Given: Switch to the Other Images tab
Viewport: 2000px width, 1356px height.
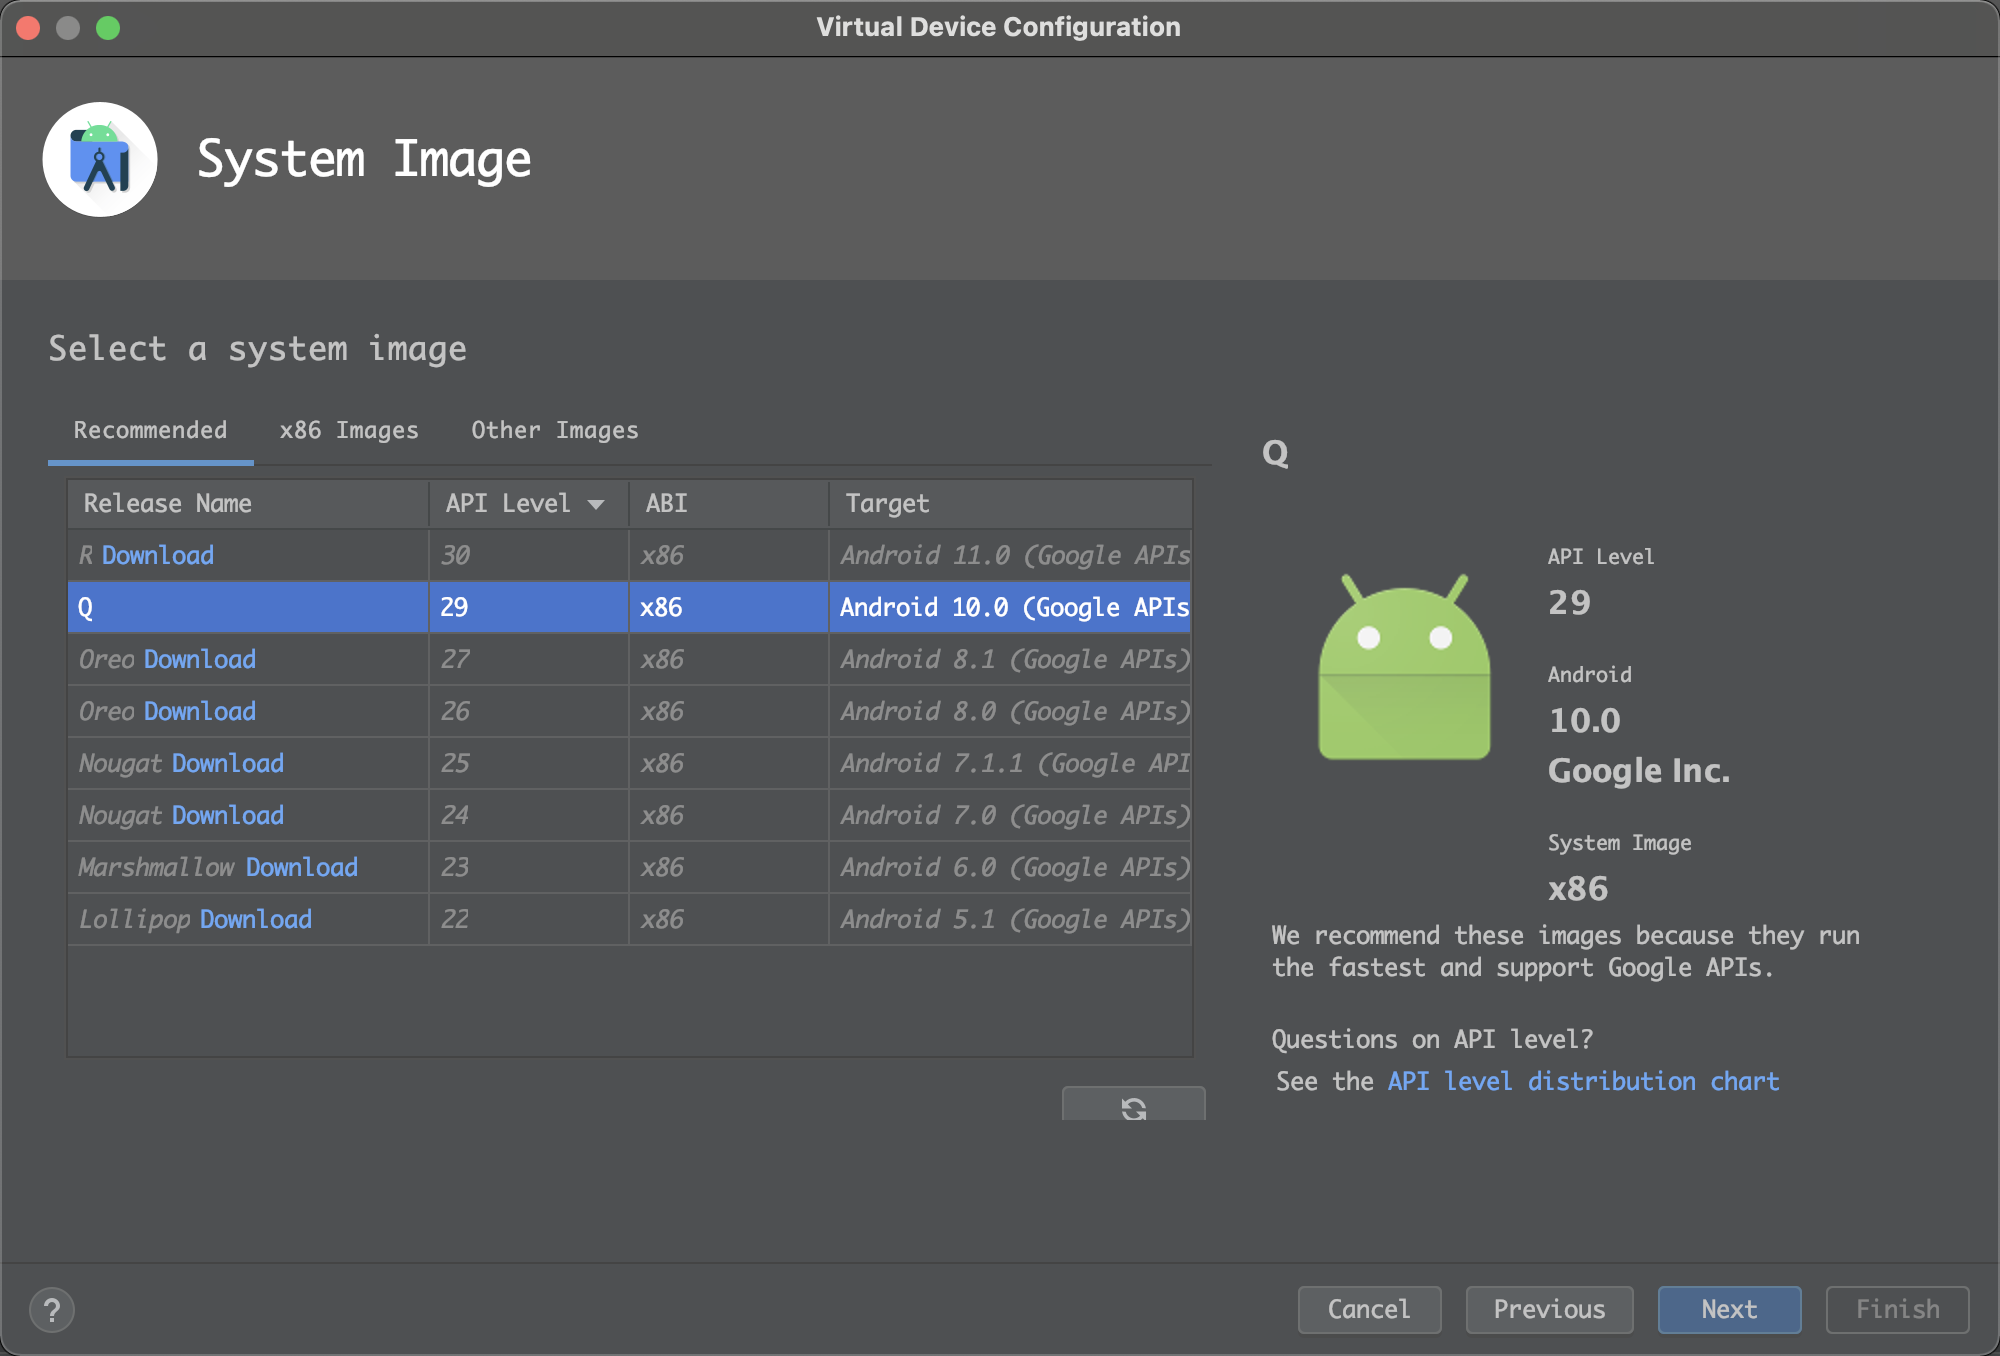Looking at the screenshot, I should click(555, 430).
